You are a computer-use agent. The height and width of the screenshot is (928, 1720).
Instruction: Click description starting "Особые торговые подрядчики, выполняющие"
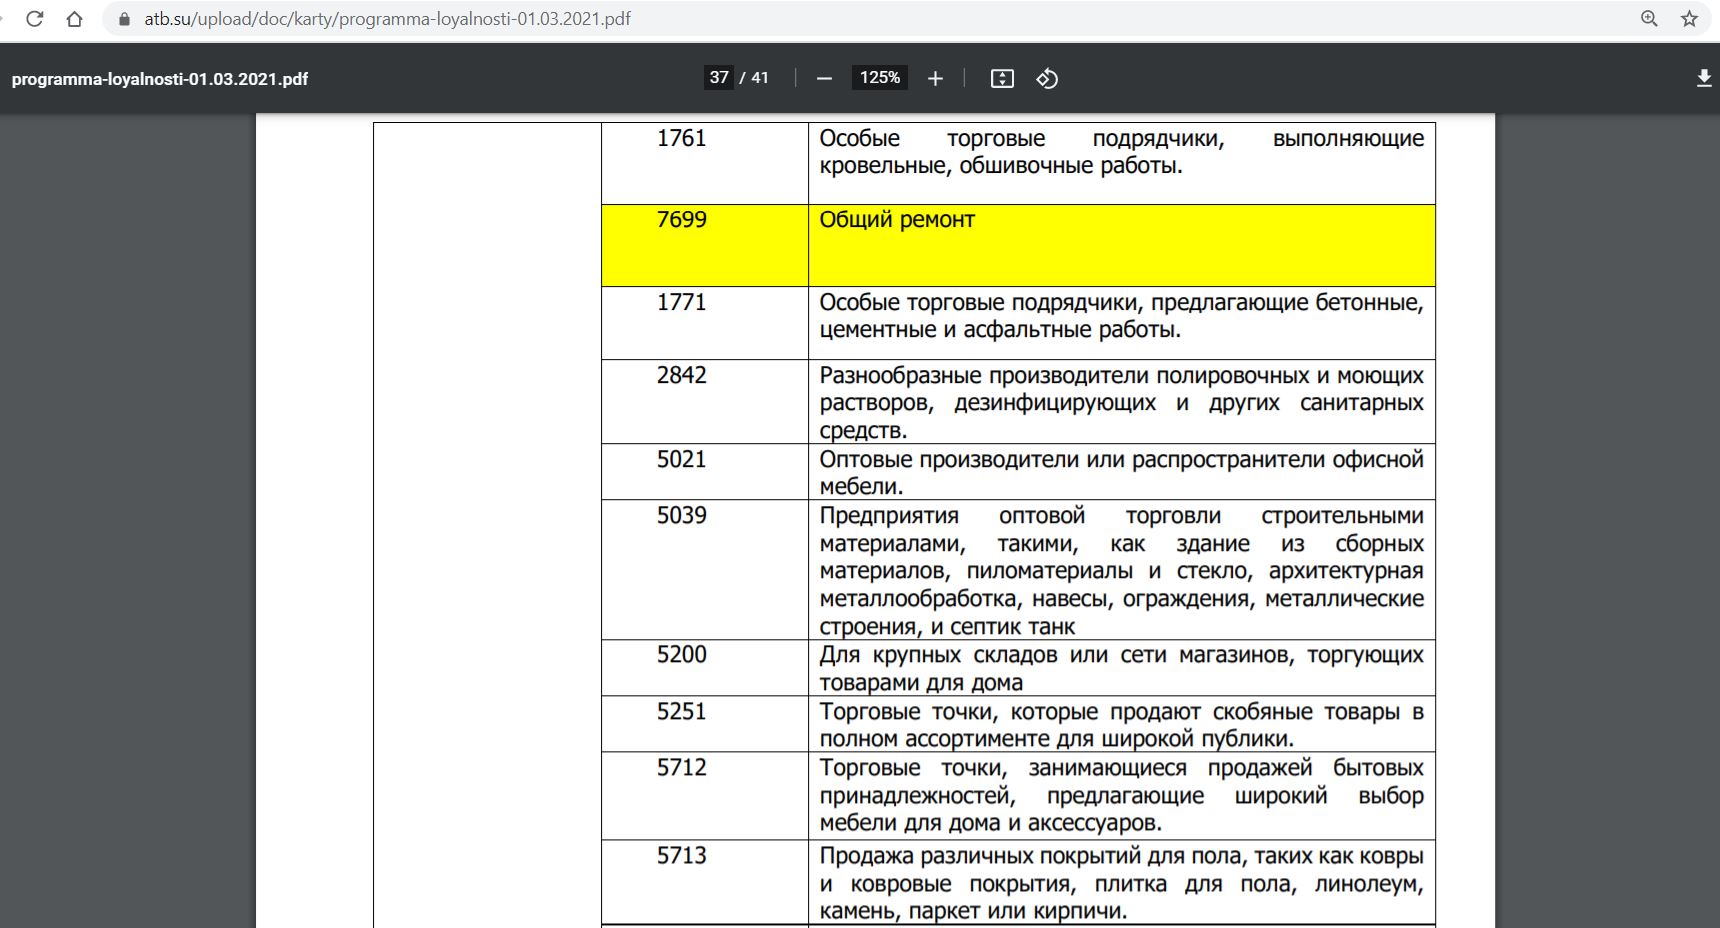click(x=1121, y=152)
